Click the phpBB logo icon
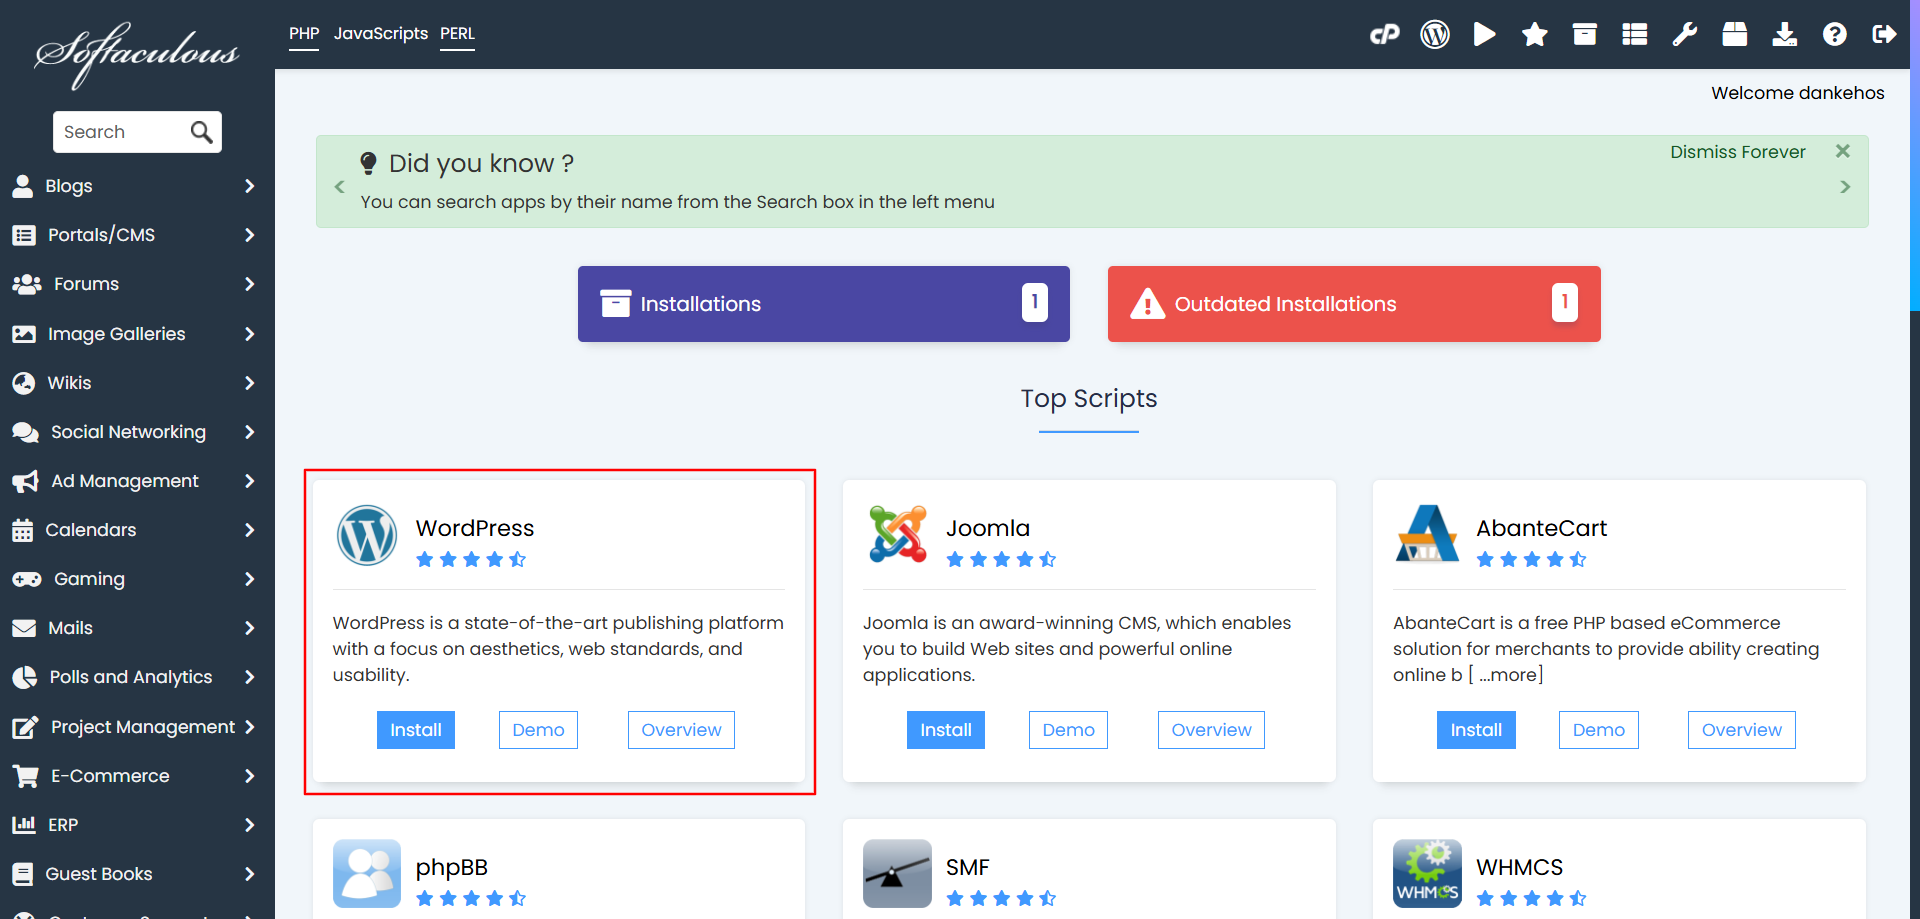Screen dimensions: 1920x919 pos(367,873)
